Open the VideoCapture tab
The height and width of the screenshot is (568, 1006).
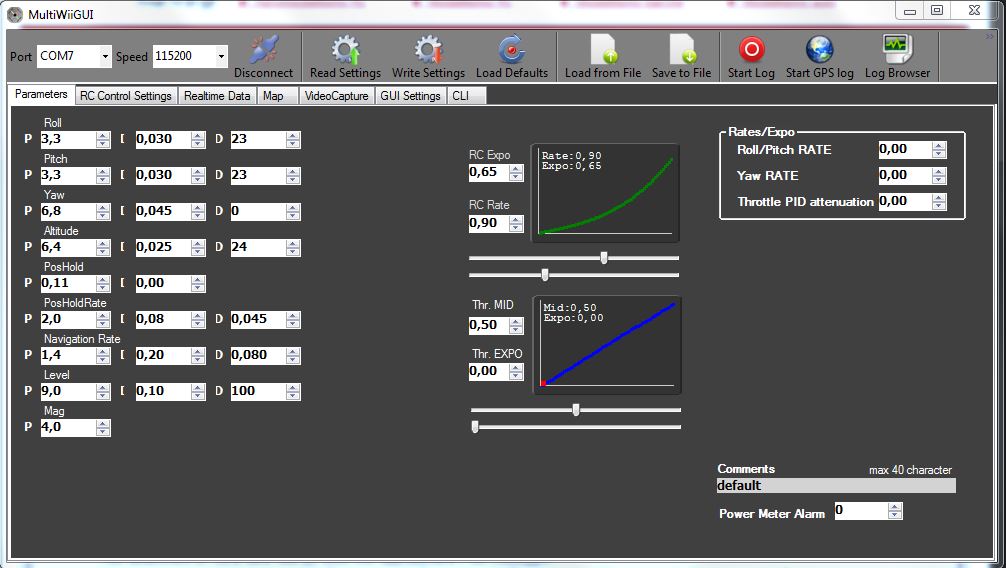(336, 96)
